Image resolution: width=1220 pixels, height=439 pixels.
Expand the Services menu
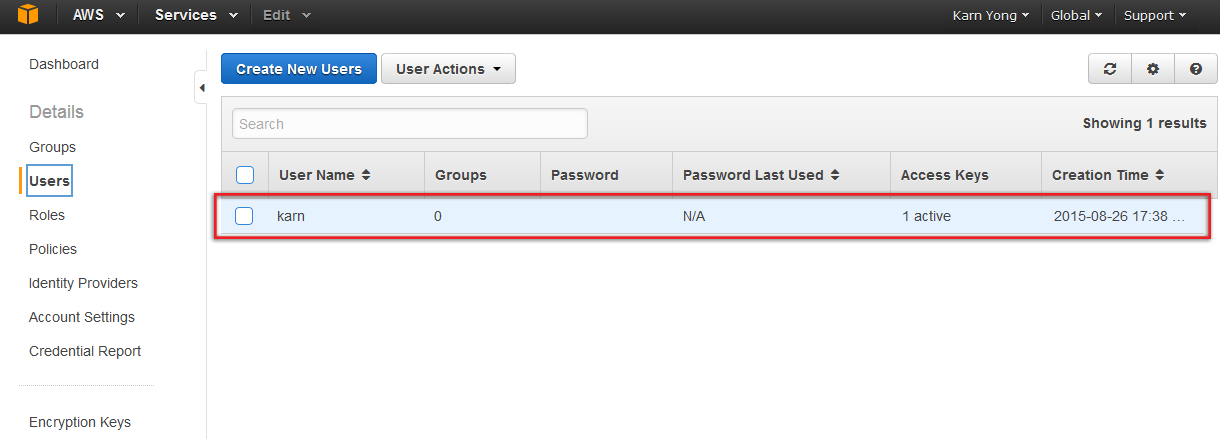click(x=196, y=15)
